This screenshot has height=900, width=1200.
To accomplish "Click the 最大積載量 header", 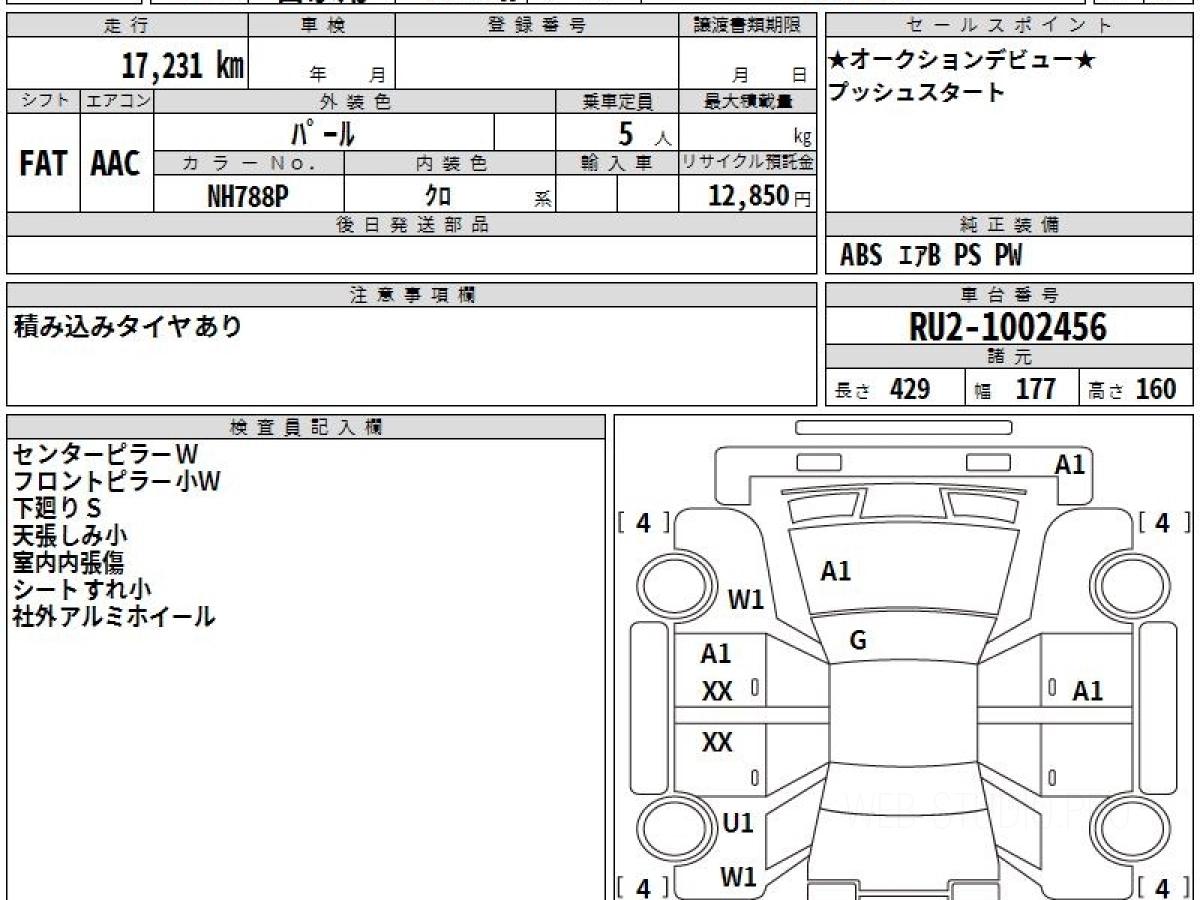I will point(748,101).
